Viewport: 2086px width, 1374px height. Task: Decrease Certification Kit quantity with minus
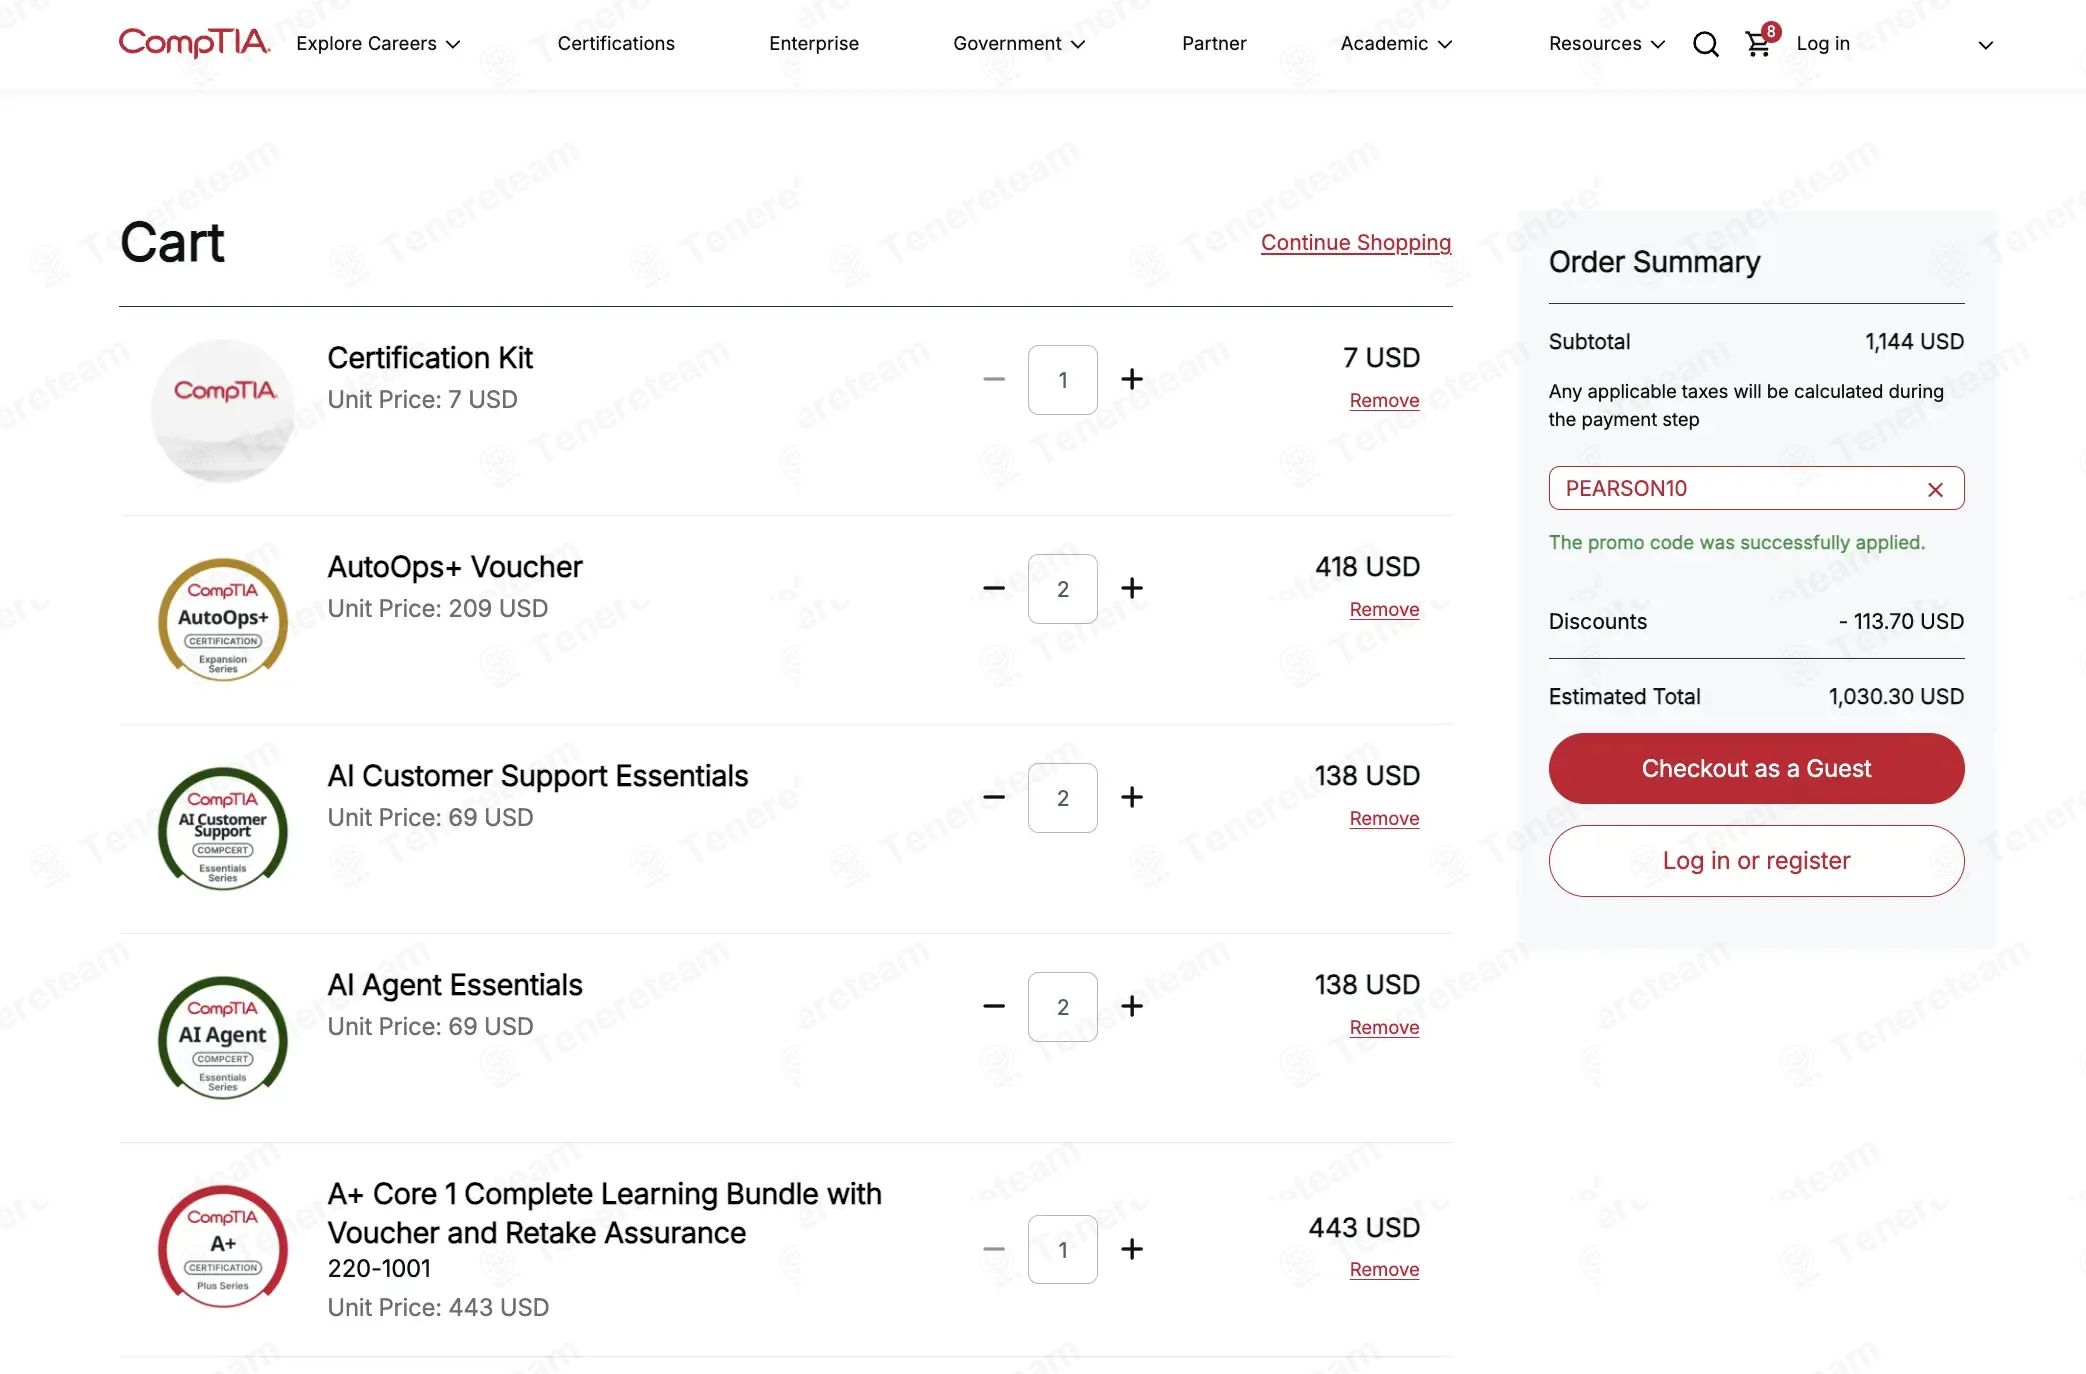(994, 379)
